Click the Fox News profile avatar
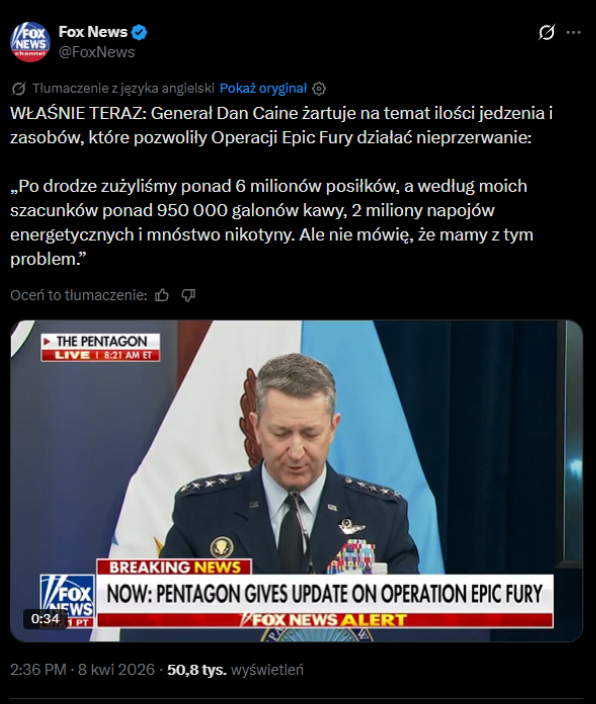Screen dimensions: 596x704 pos(30,42)
